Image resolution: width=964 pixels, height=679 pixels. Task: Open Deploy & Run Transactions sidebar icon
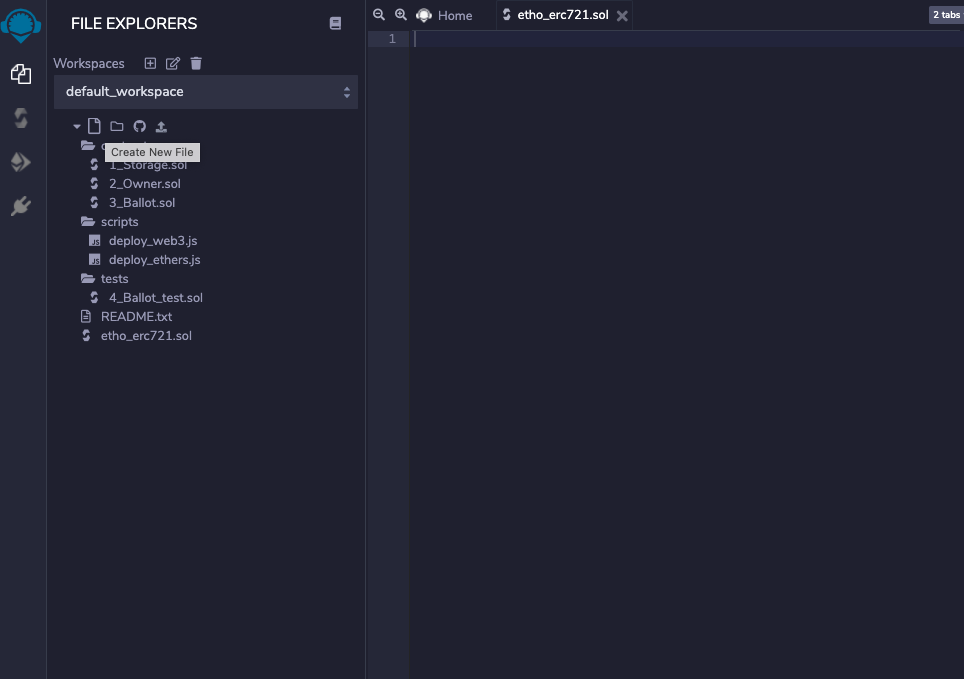(x=21, y=162)
